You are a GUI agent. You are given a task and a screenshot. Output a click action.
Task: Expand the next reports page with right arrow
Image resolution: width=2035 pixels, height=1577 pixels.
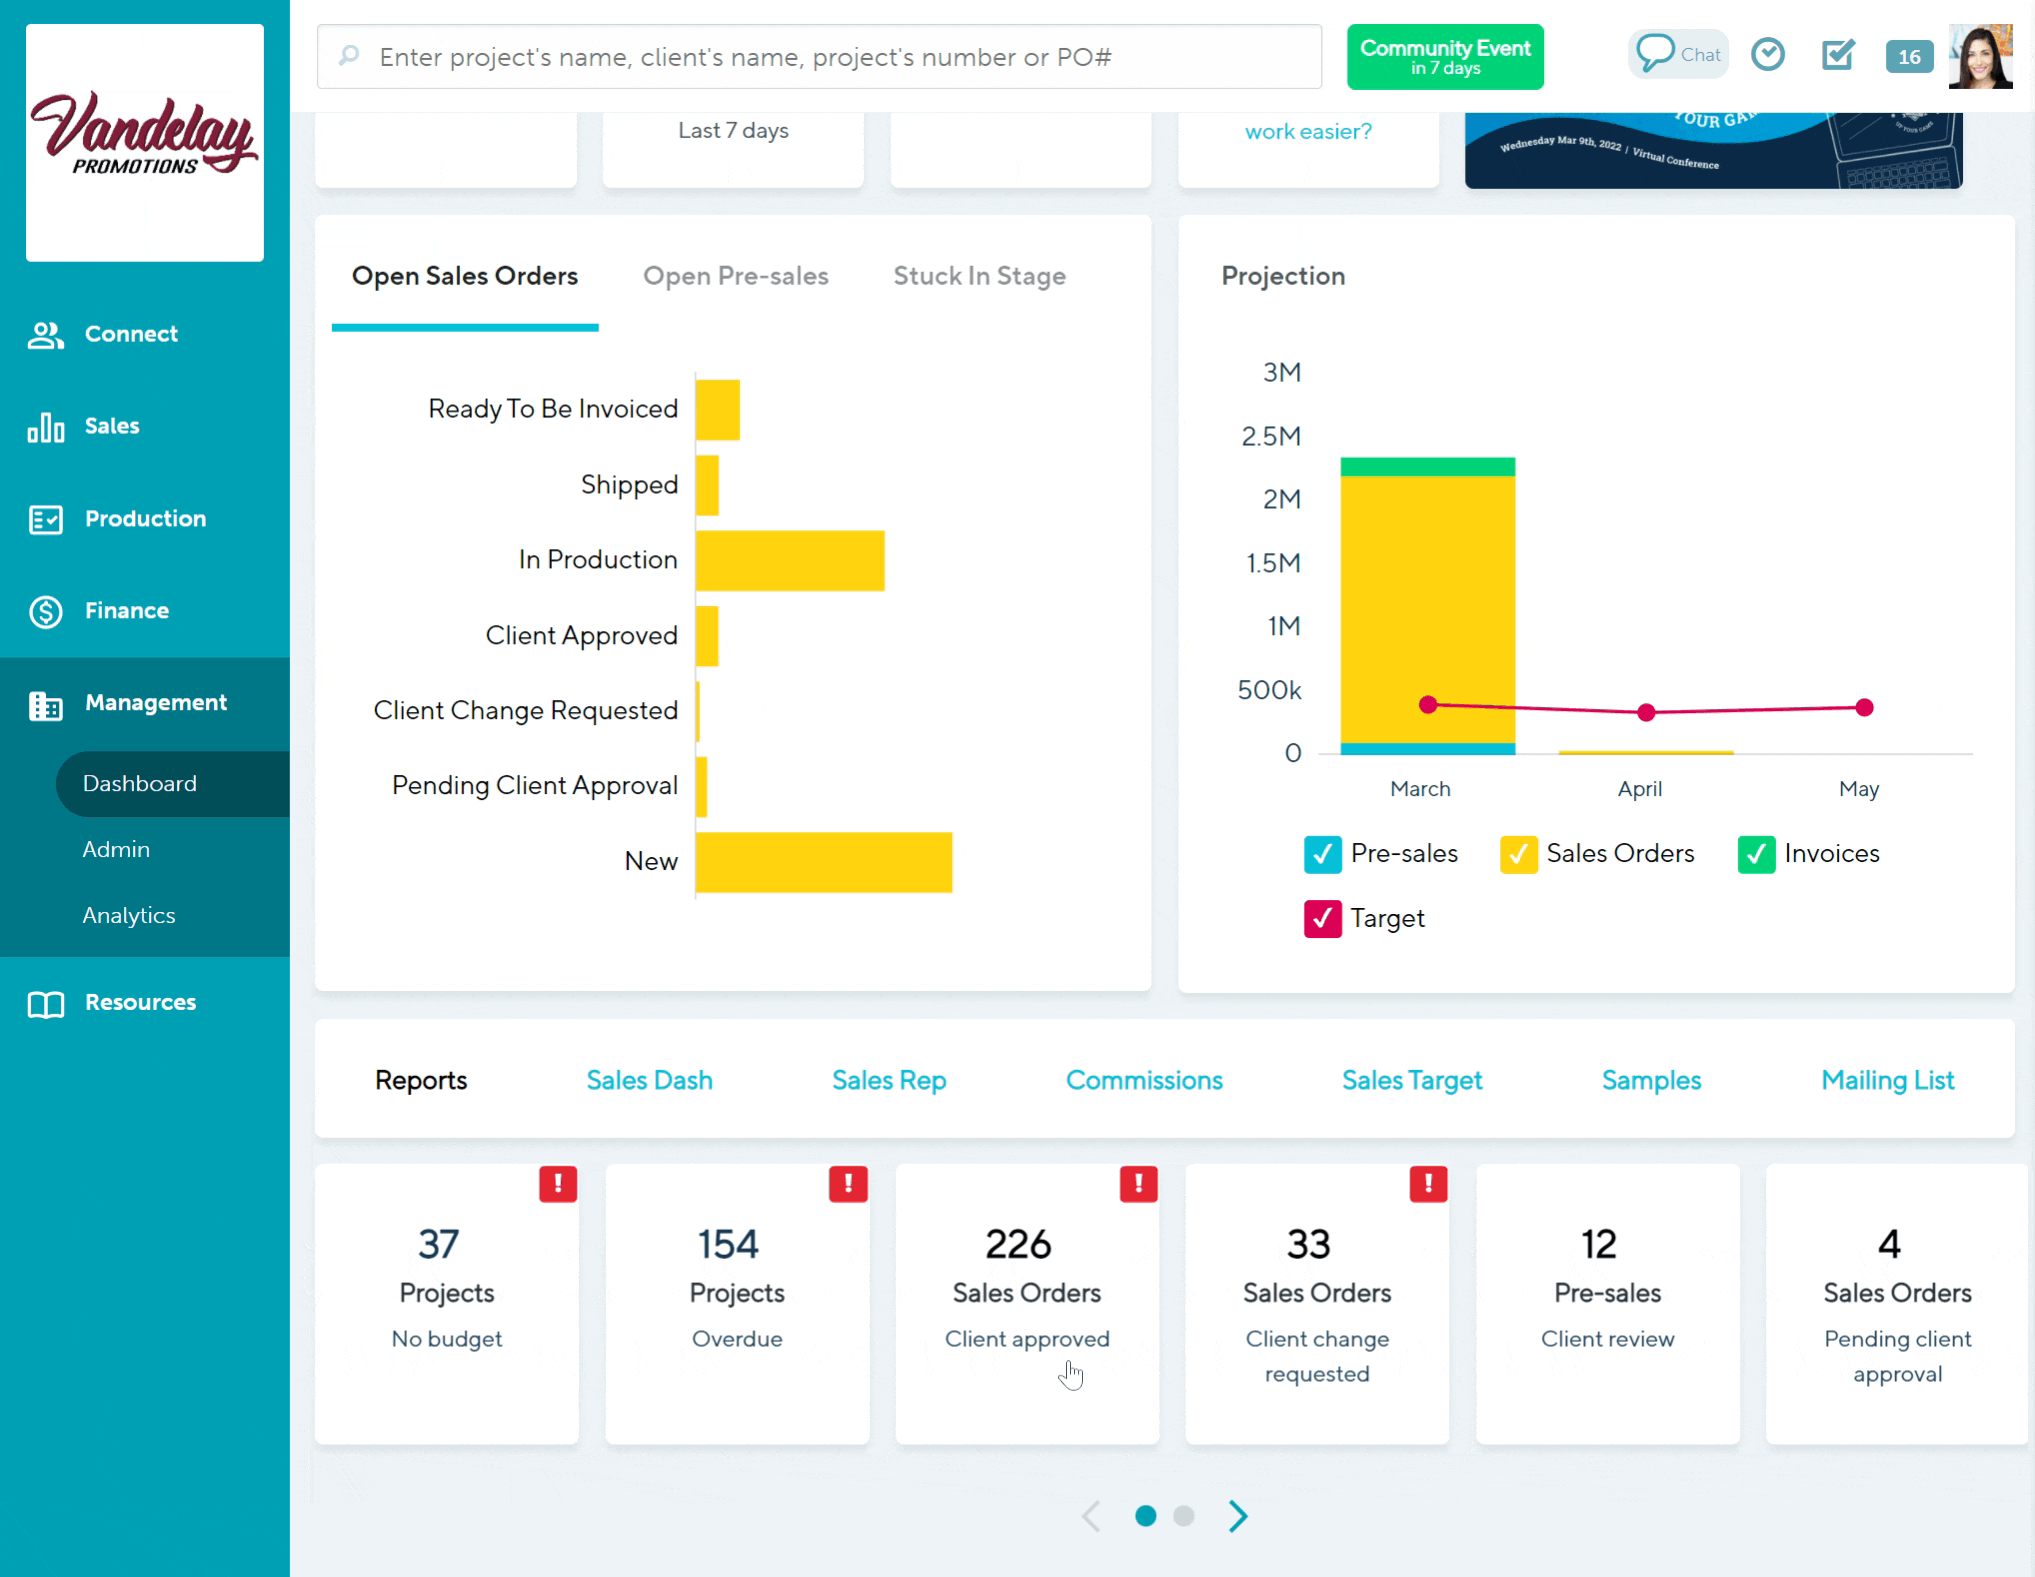[x=1237, y=1516]
